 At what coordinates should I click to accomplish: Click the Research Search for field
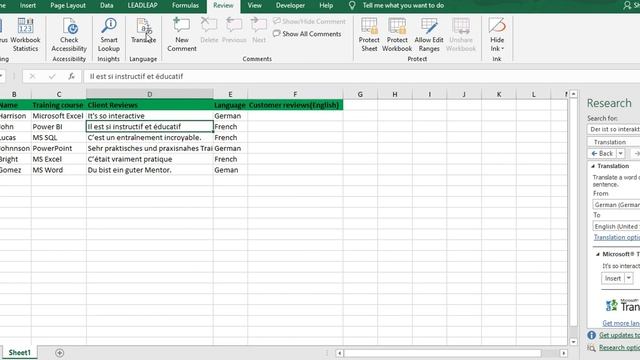613,129
